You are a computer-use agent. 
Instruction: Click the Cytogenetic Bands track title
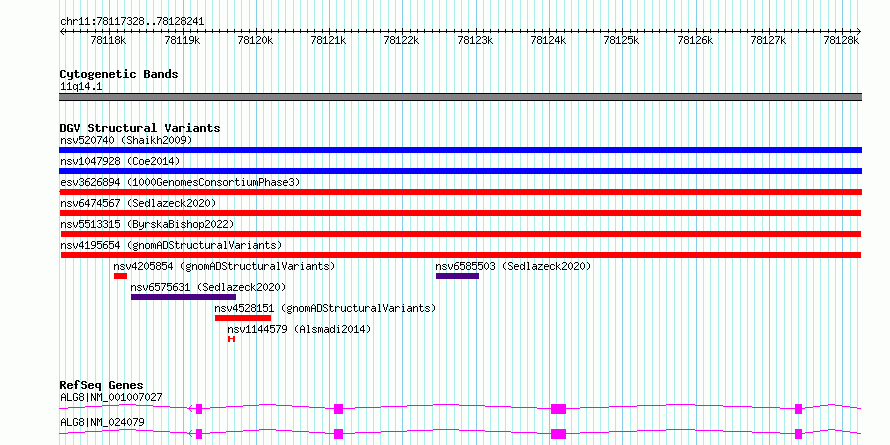coord(119,74)
